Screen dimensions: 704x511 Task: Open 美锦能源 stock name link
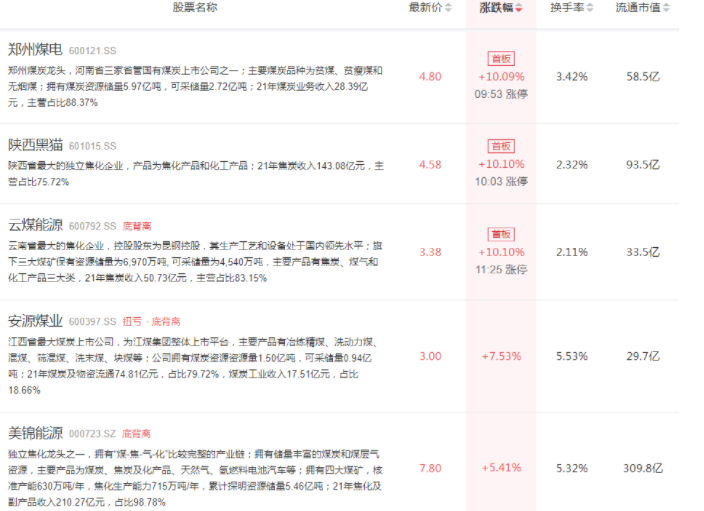(x=35, y=433)
